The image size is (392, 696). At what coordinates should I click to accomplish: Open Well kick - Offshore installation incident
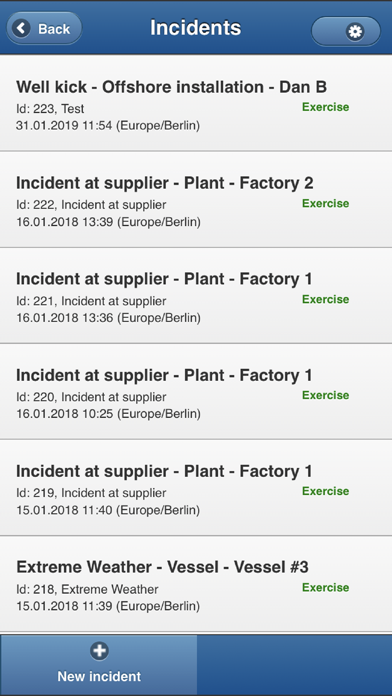196,103
